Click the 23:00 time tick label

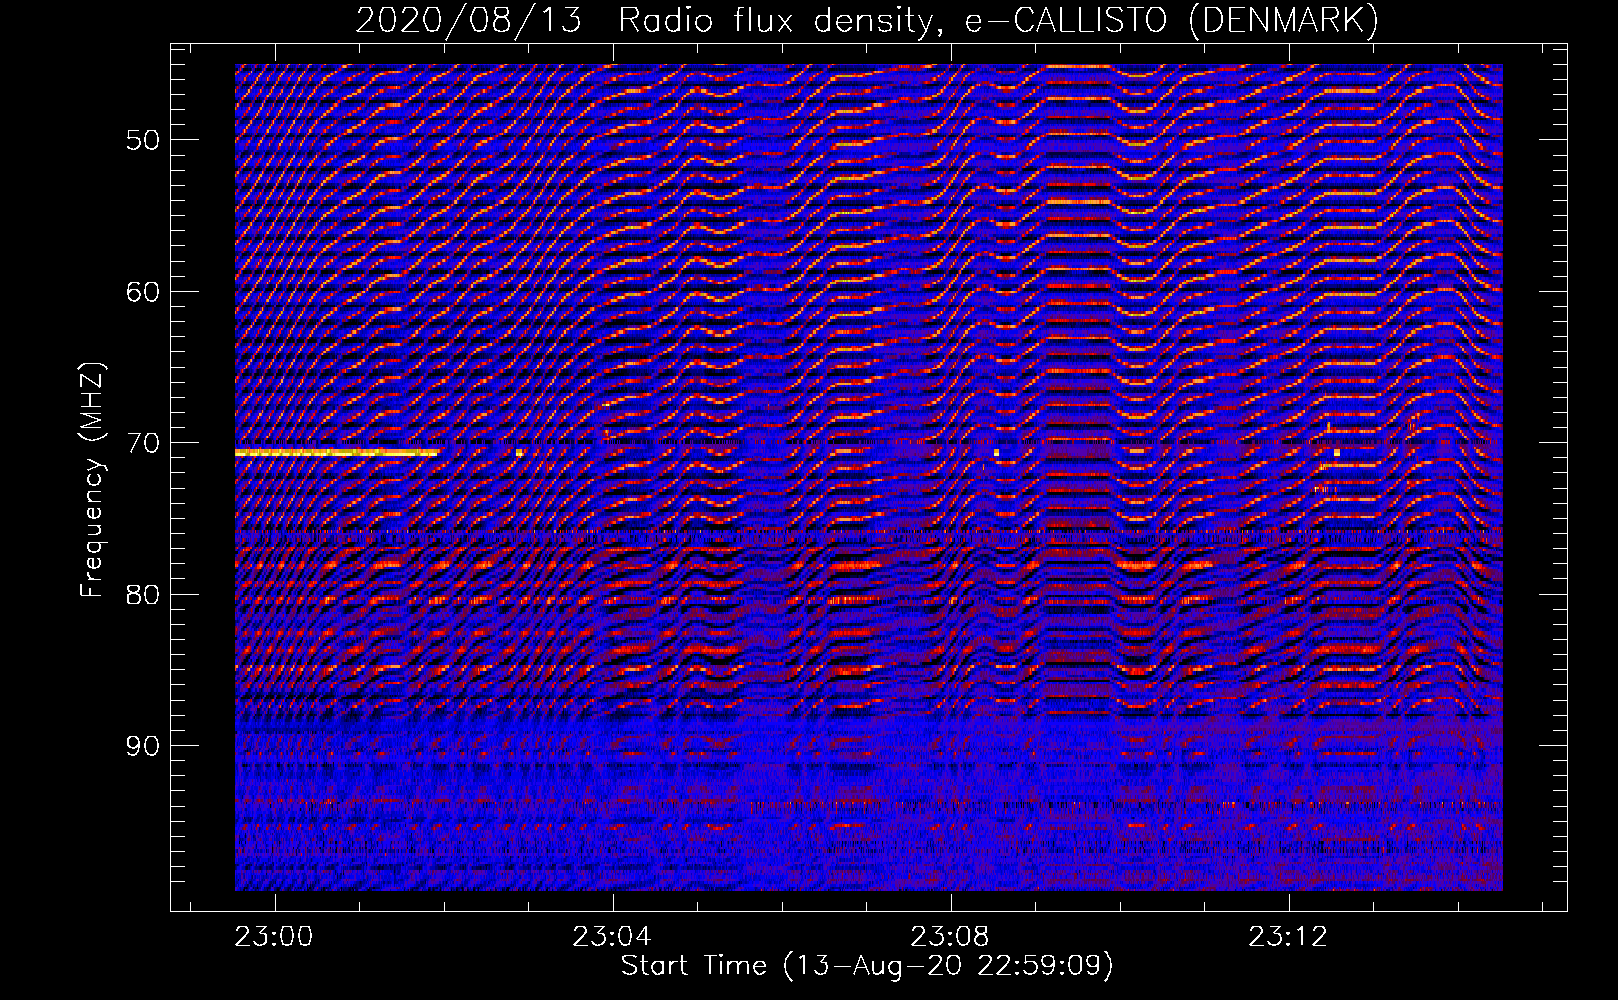click(274, 937)
